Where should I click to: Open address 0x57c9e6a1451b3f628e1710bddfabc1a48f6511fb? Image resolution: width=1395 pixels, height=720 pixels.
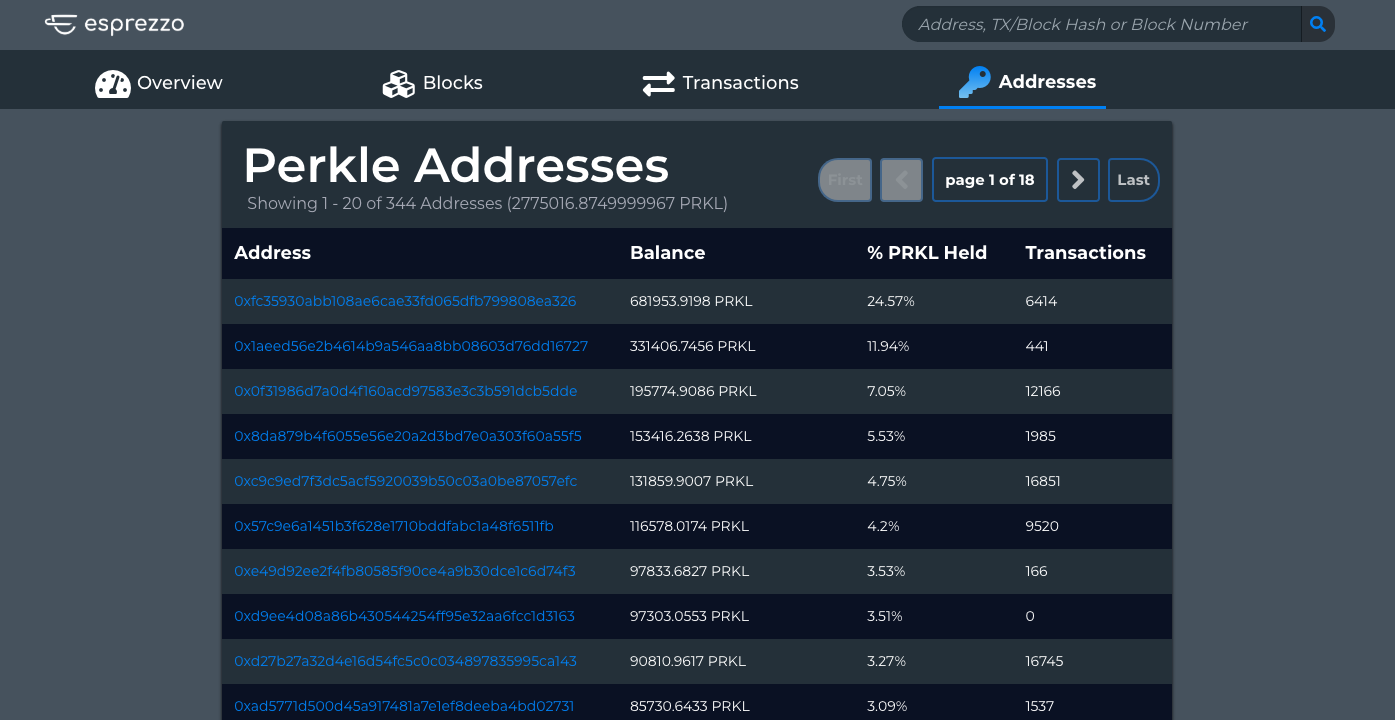click(394, 526)
